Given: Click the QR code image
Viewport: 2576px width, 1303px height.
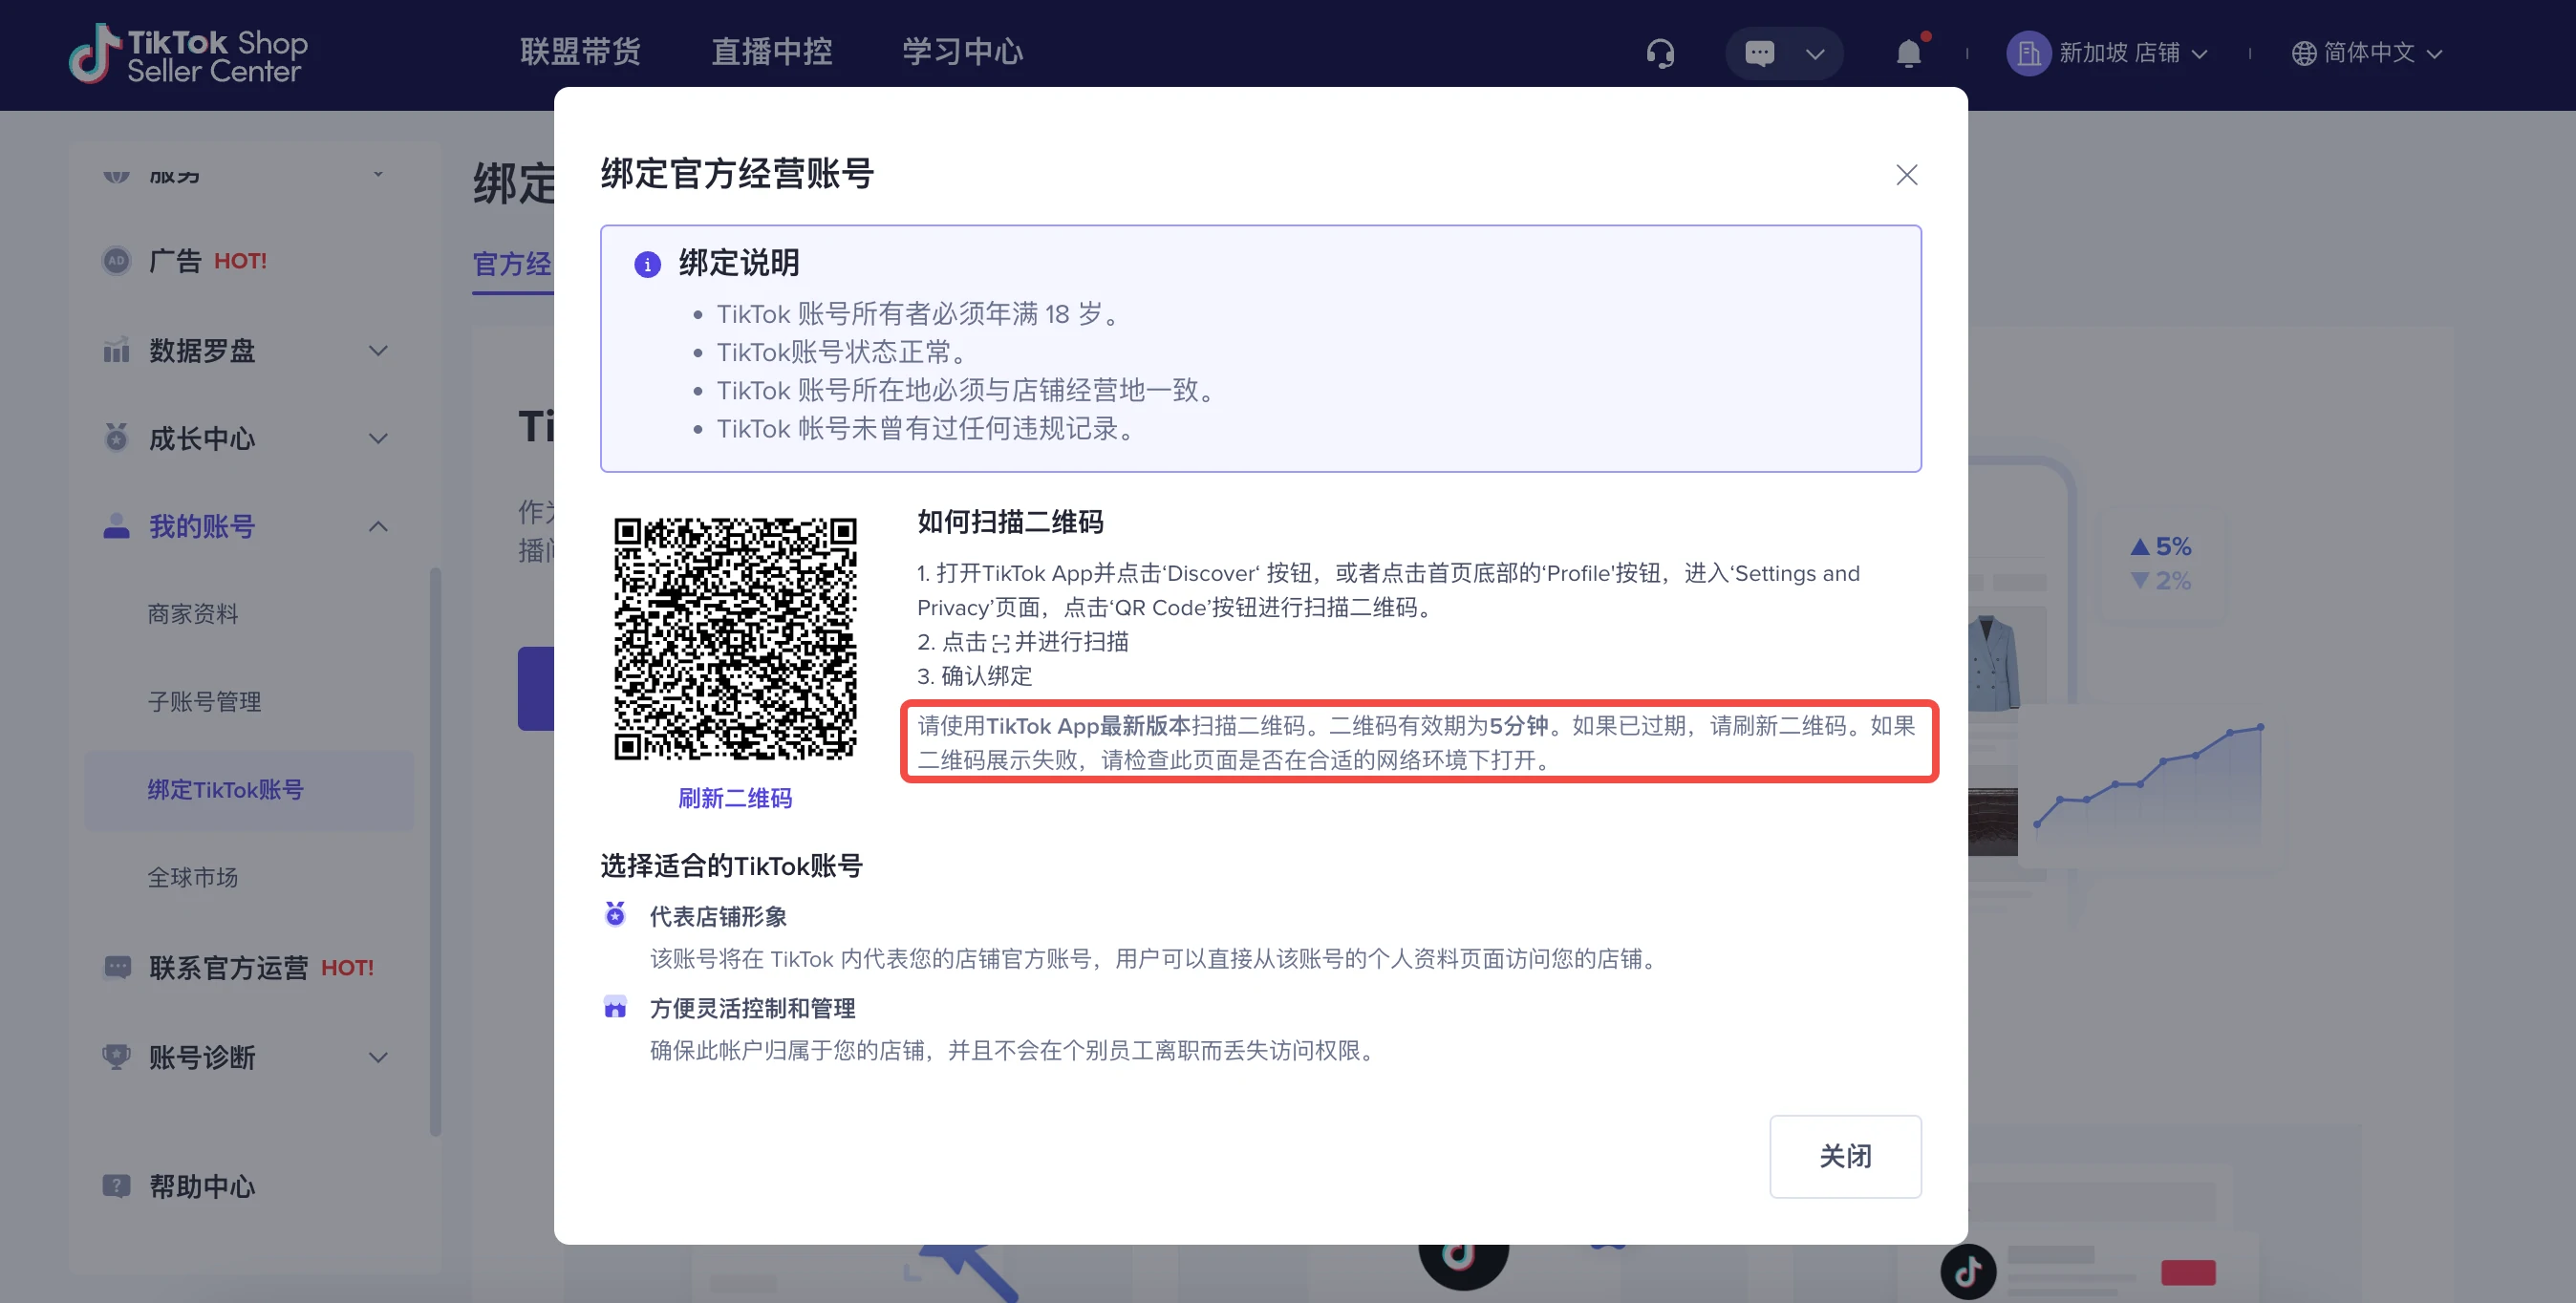Looking at the screenshot, I should pos(734,638).
